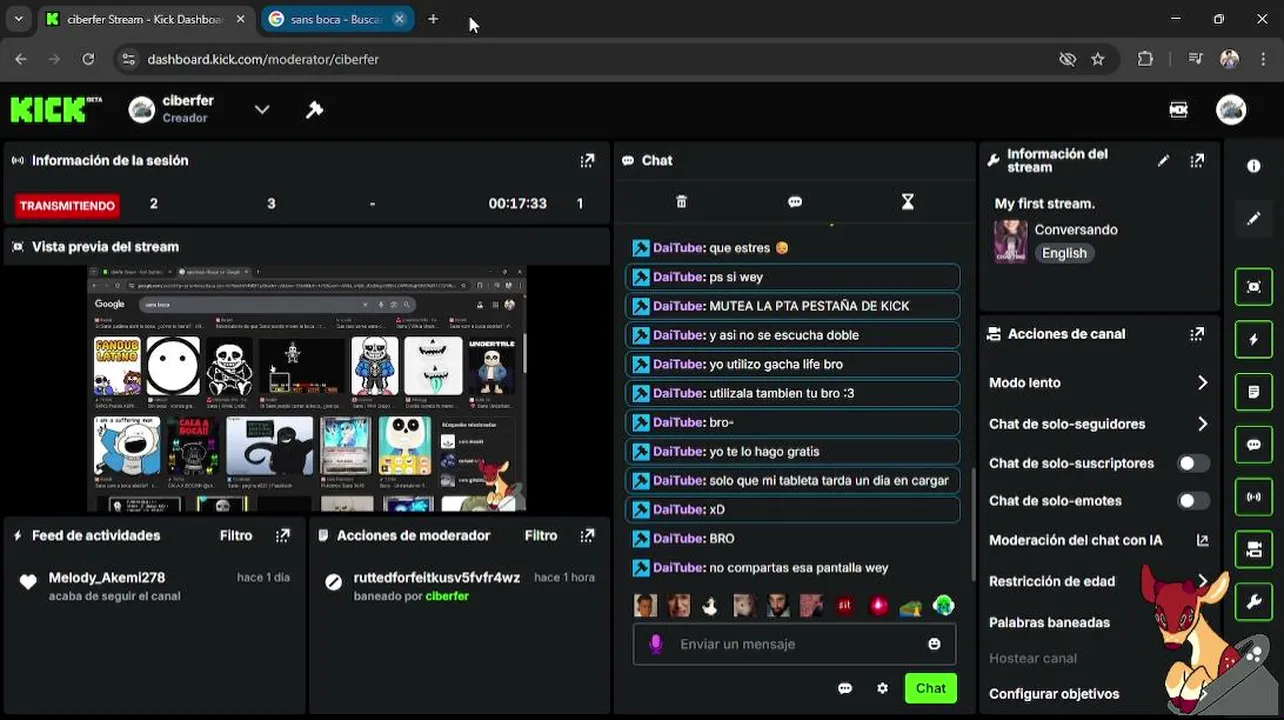Expand Modo lento options
Image resolution: width=1284 pixels, height=720 pixels.
pos(1202,383)
